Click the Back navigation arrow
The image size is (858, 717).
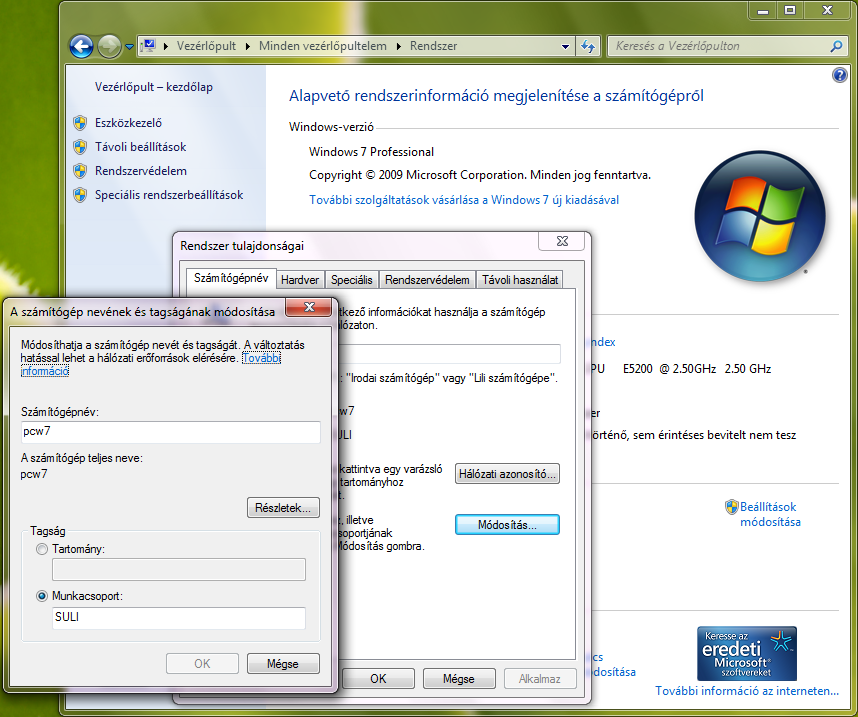click(x=81, y=46)
